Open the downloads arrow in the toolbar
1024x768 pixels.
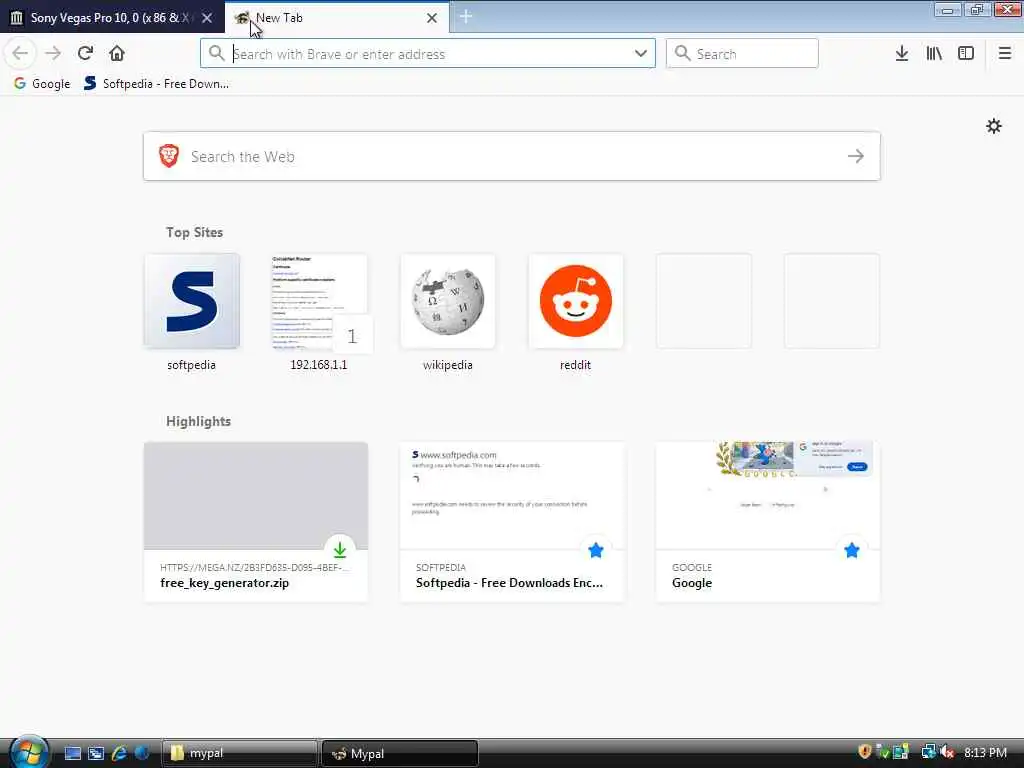click(902, 54)
